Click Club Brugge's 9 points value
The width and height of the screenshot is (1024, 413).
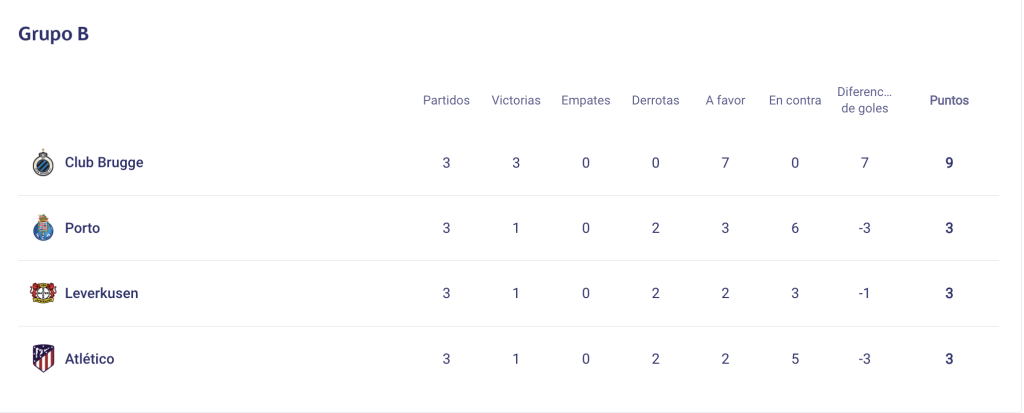949,163
